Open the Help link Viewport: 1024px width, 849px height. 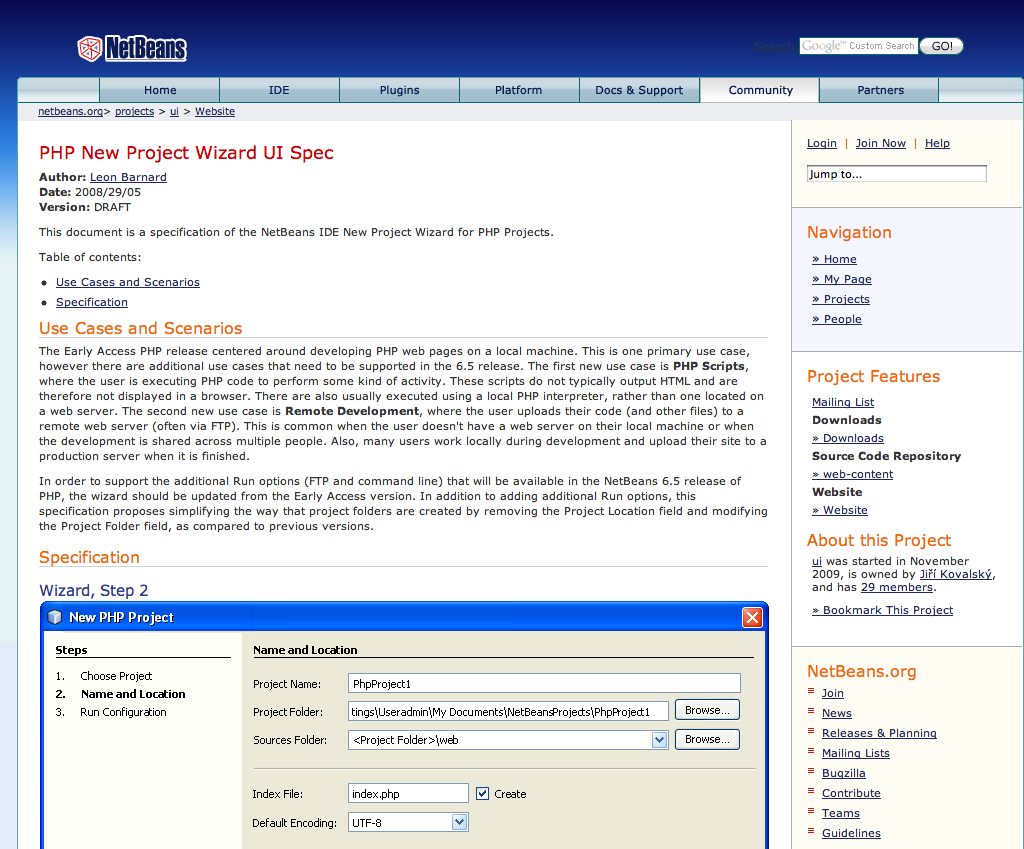(937, 143)
